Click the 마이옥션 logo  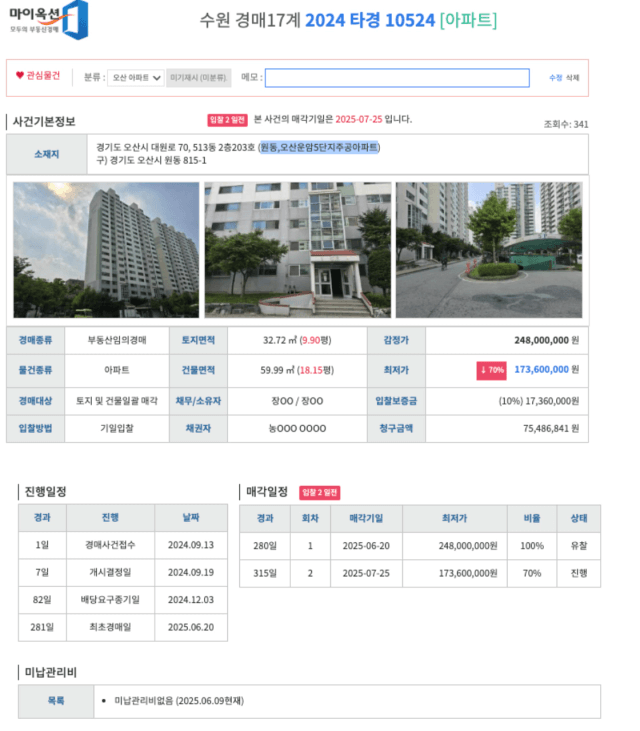pyautogui.click(x=48, y=20)
